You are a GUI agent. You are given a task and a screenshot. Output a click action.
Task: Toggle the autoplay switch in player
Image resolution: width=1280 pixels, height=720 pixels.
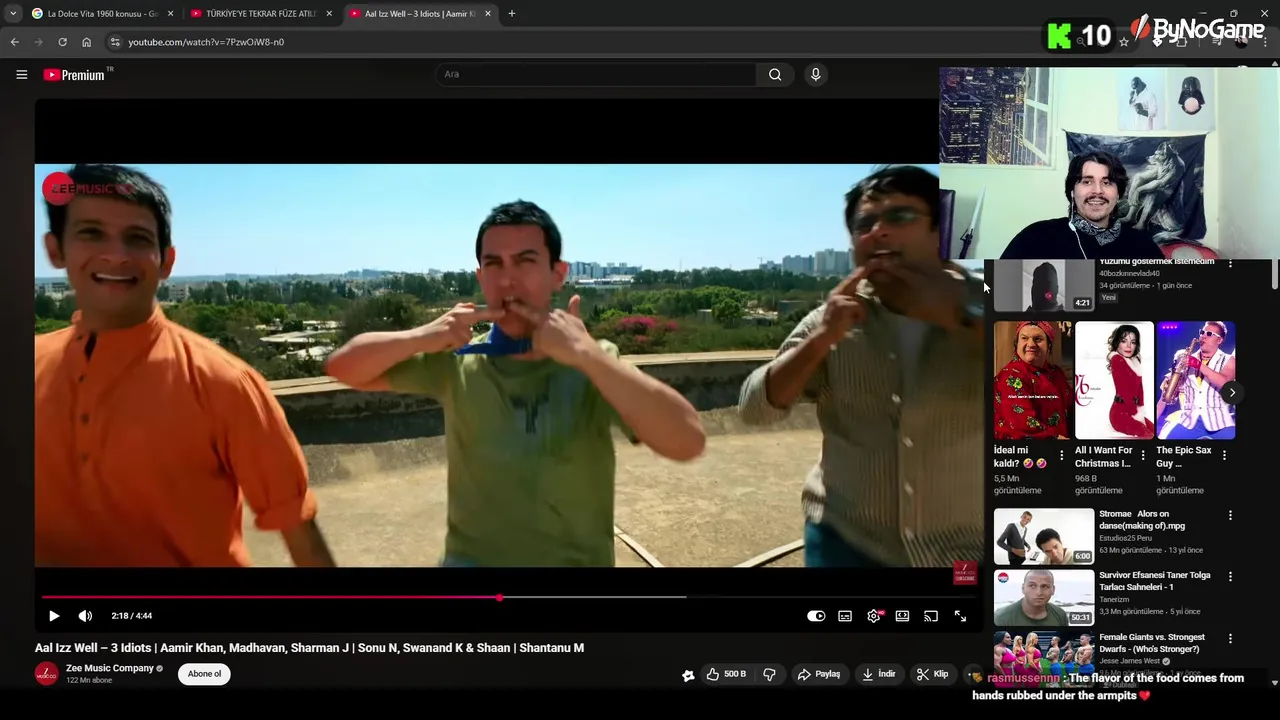tap(816, 616)
